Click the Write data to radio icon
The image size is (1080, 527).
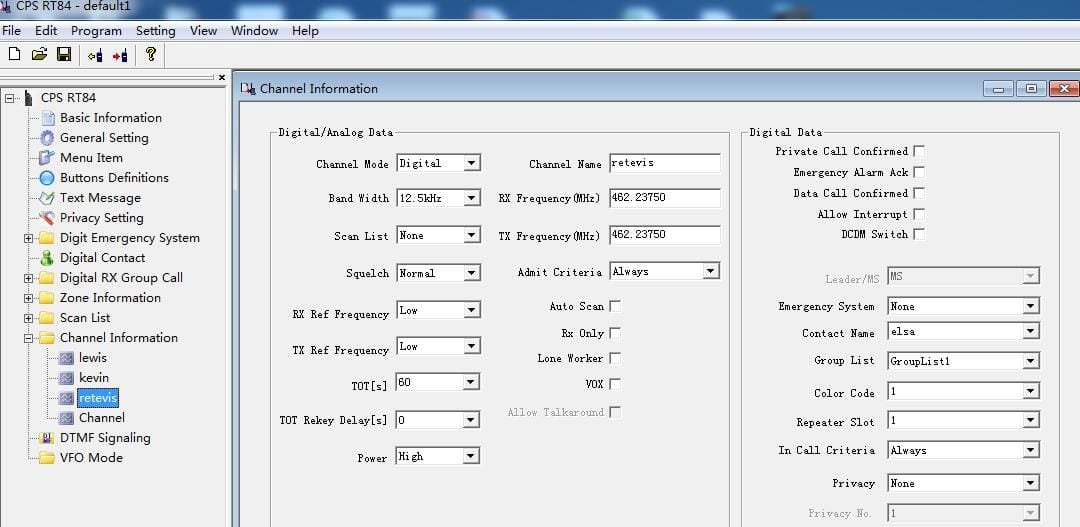pos(120,55)
